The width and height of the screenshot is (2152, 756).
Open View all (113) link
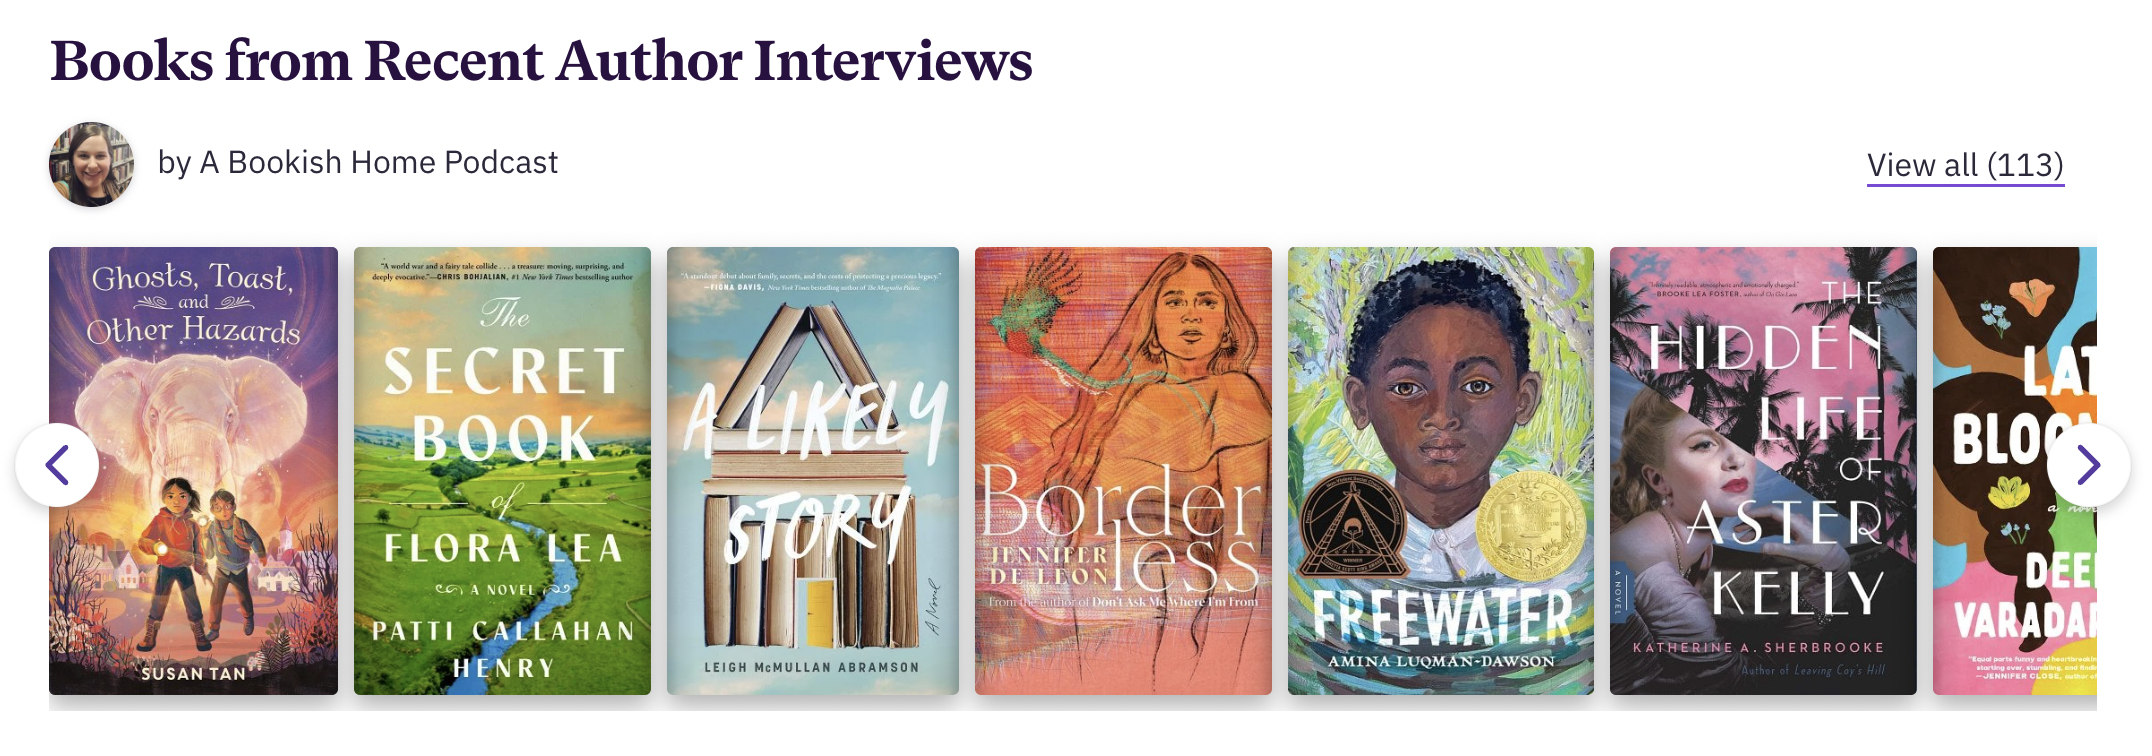pos(1965,165)
